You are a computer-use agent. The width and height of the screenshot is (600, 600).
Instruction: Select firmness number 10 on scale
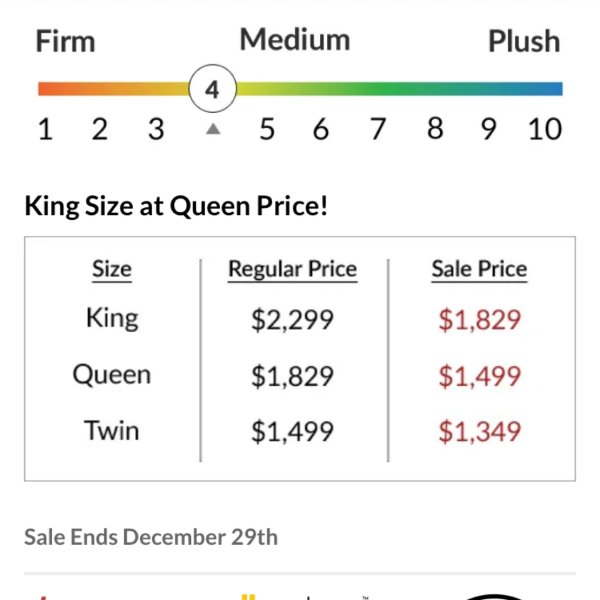click(x=545, y=129)
